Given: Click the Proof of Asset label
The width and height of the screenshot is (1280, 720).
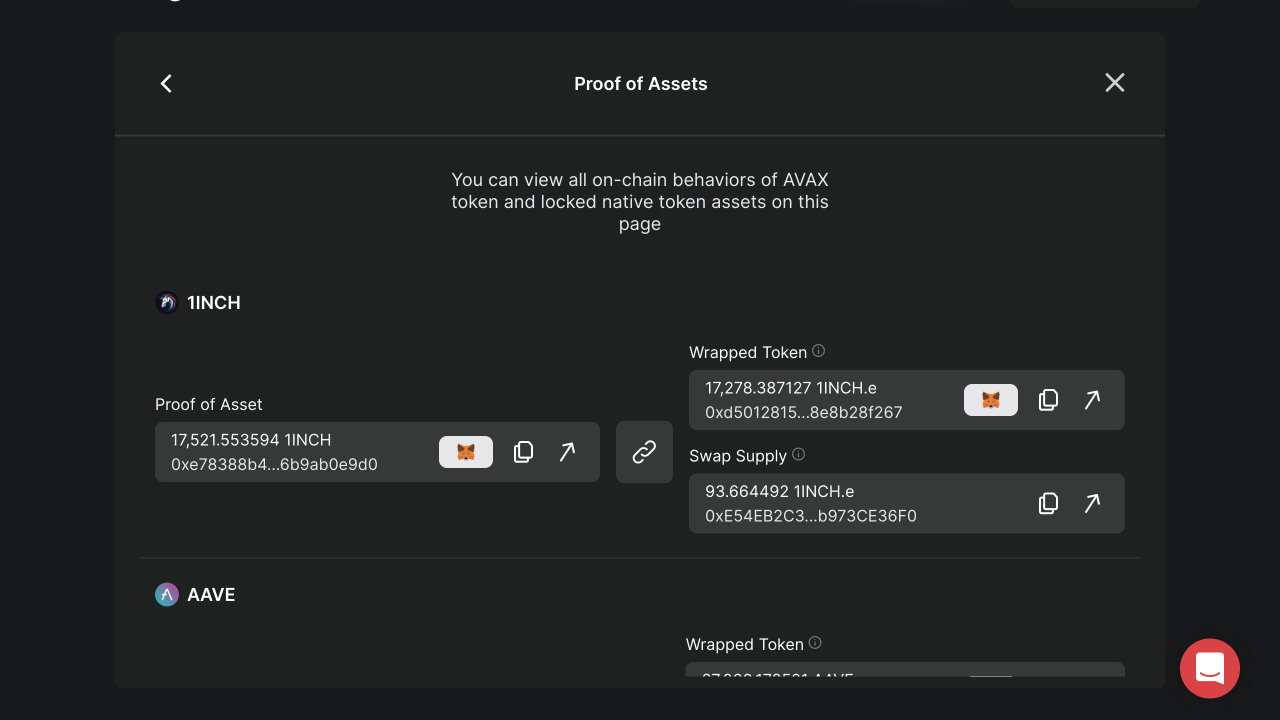Looking at the screenshot, I should point(209,404).
